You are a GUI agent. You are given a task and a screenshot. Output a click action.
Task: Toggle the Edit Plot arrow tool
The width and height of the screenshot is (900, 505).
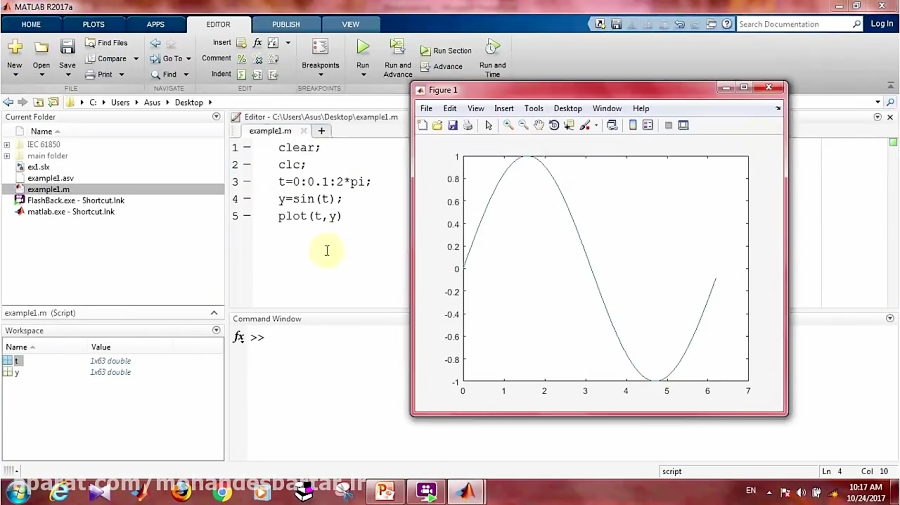(488, 125)
